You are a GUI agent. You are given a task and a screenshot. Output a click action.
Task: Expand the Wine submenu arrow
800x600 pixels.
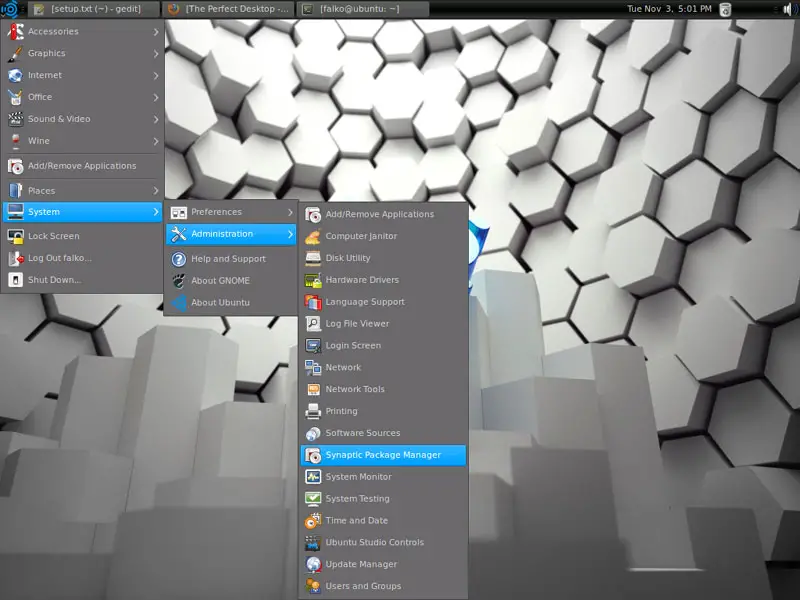click(x=156, y=141)
